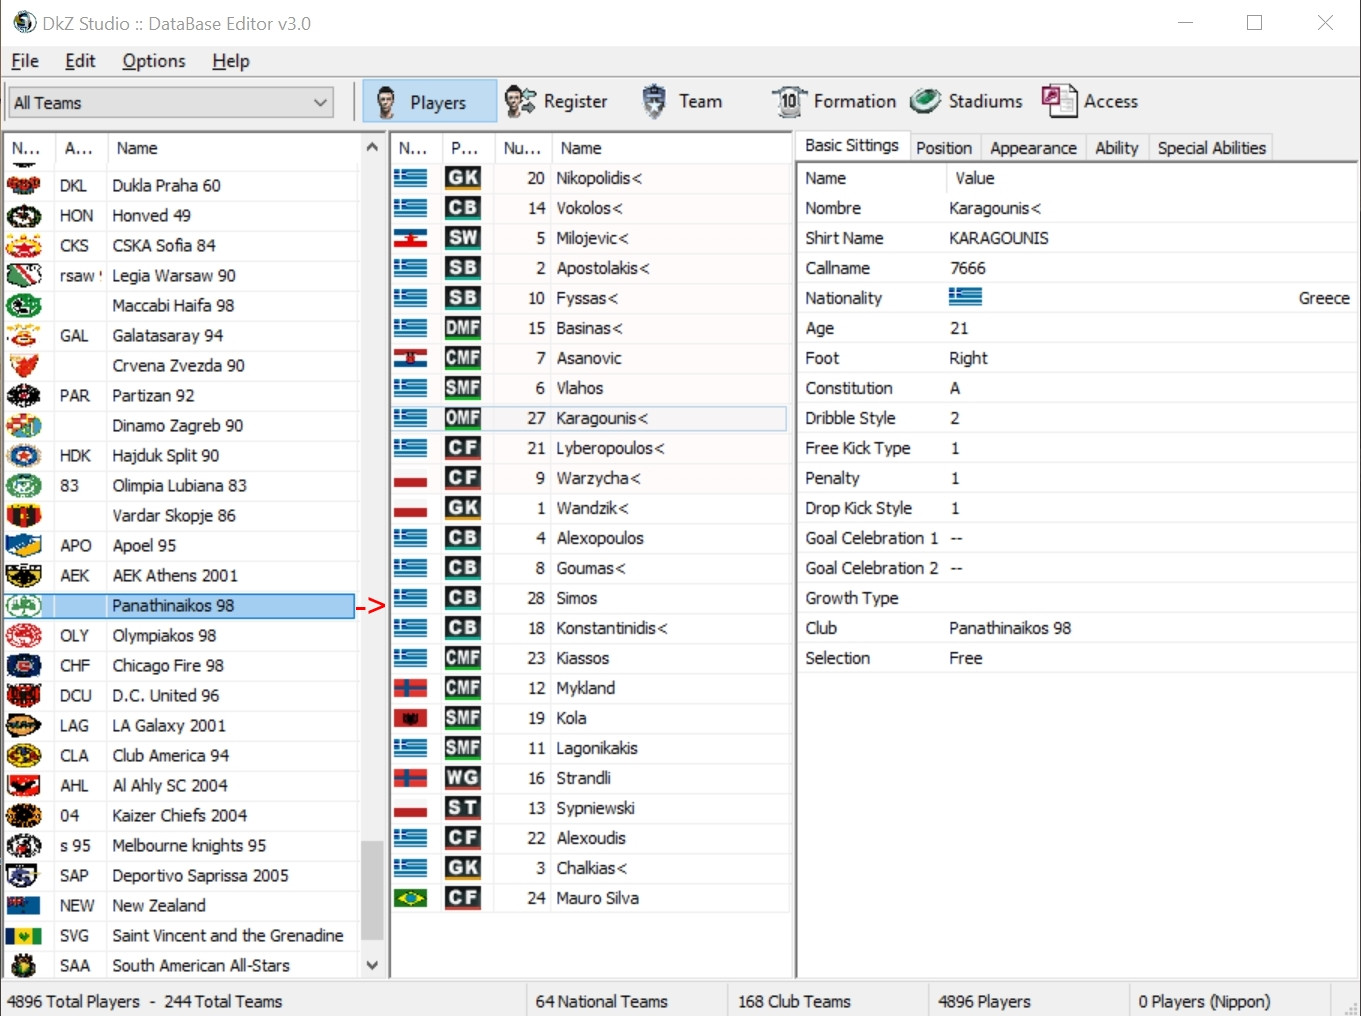Click the team list scrollbar up arrow
This screenshot has height=1016, width=1361.
[372, 147]
